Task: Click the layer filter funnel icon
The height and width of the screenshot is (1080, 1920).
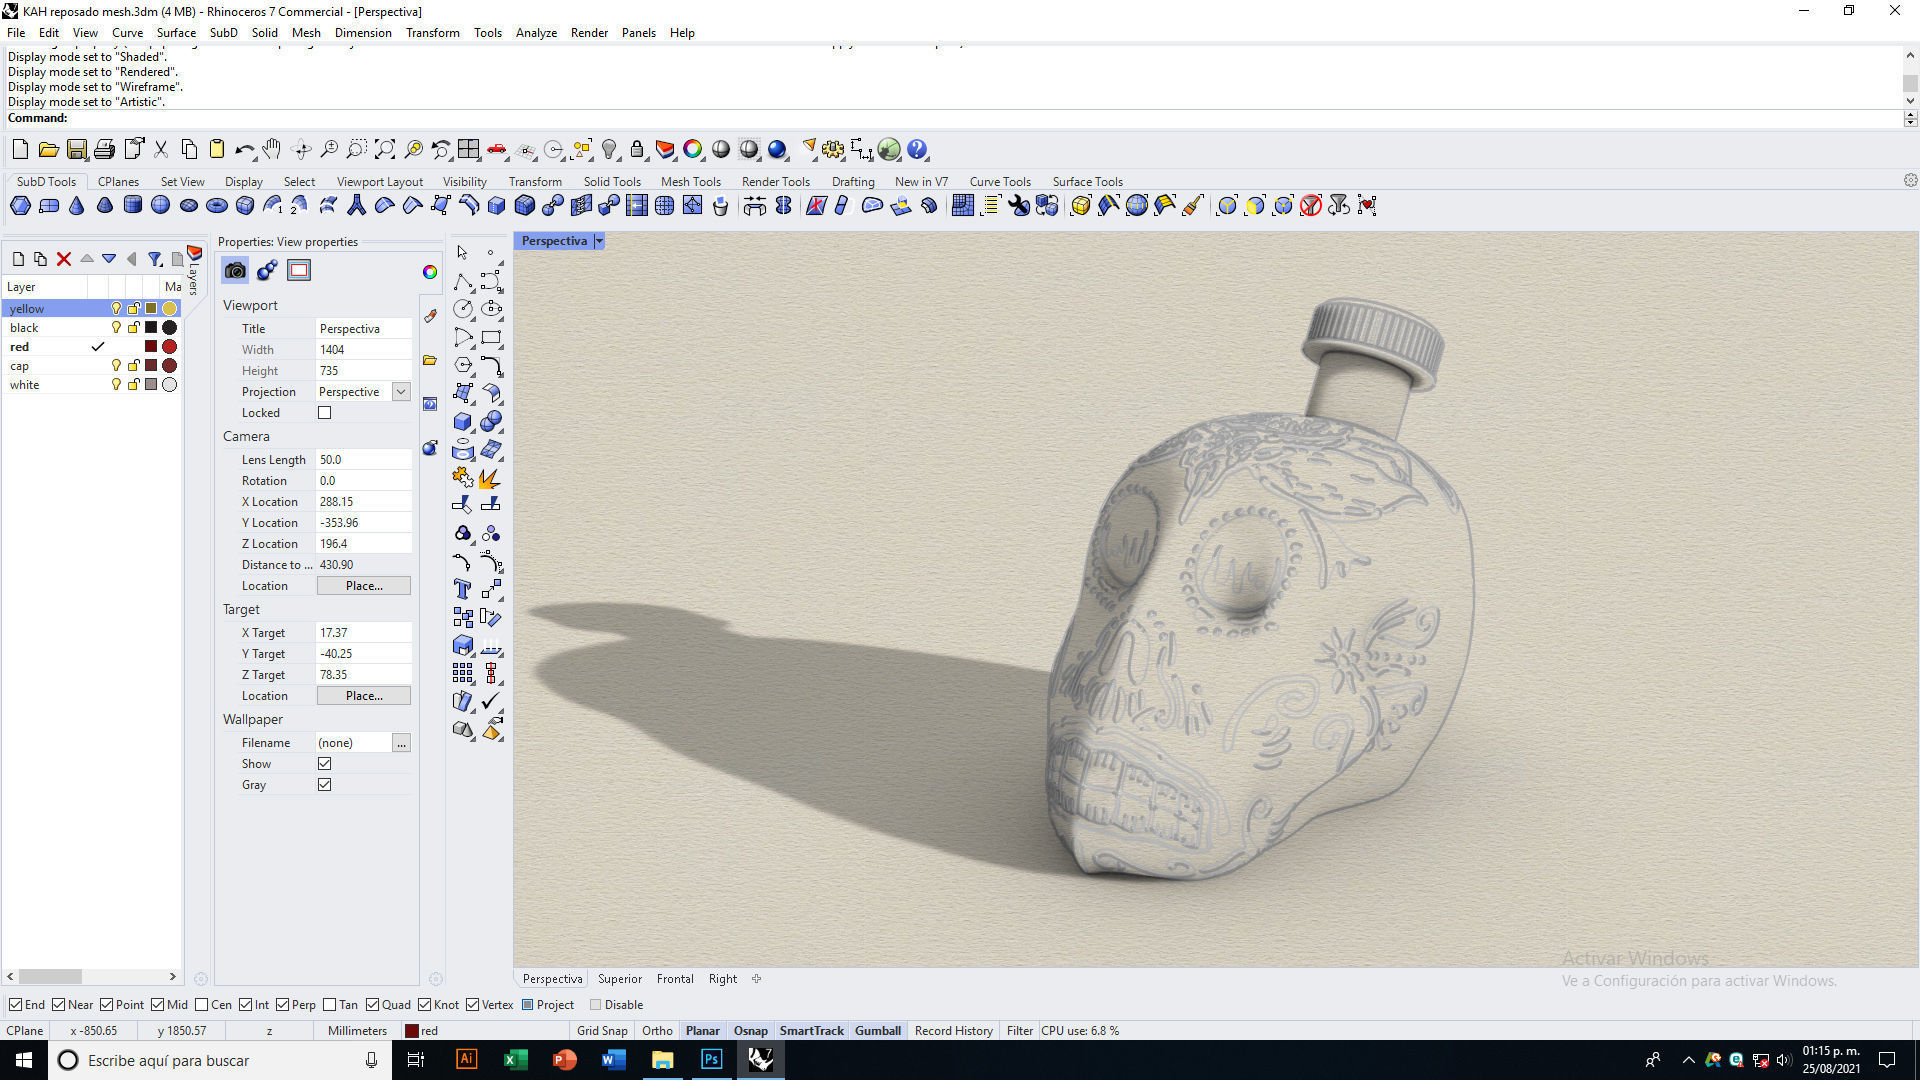Action: 155,259
